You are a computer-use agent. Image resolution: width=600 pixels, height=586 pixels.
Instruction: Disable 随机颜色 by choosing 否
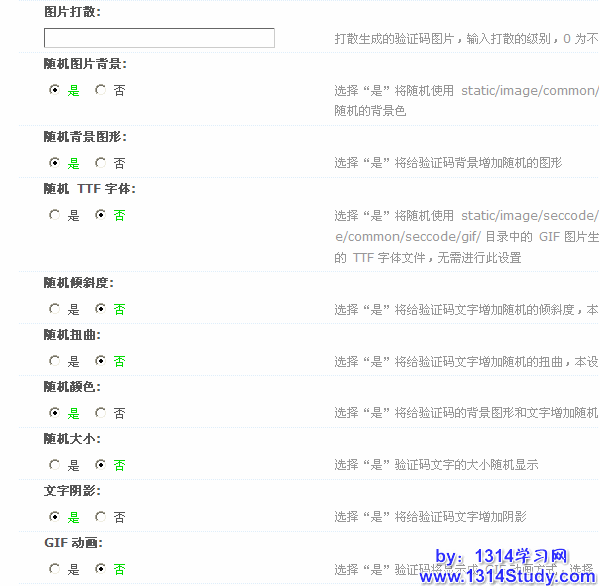(x=100, y=412)
